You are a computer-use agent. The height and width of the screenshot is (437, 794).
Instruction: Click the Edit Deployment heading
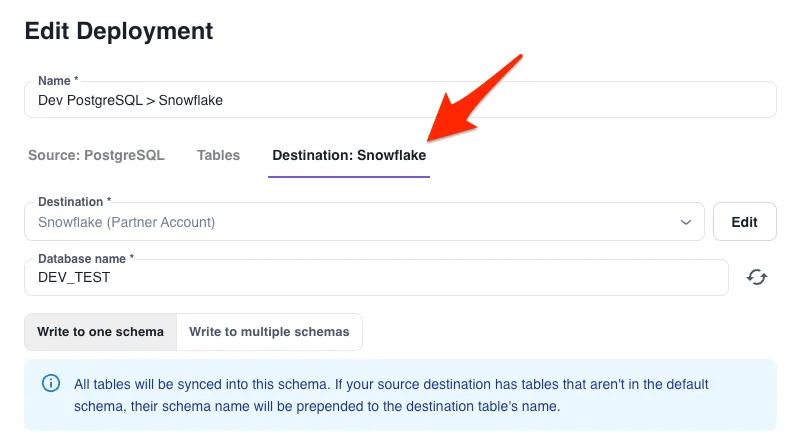pyautogui.click(x=119, y=31)
